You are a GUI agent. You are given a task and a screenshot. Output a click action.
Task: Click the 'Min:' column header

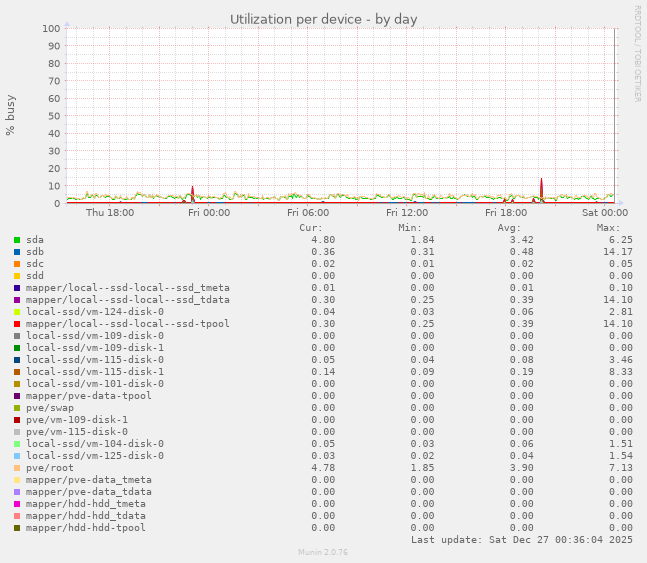410,228
